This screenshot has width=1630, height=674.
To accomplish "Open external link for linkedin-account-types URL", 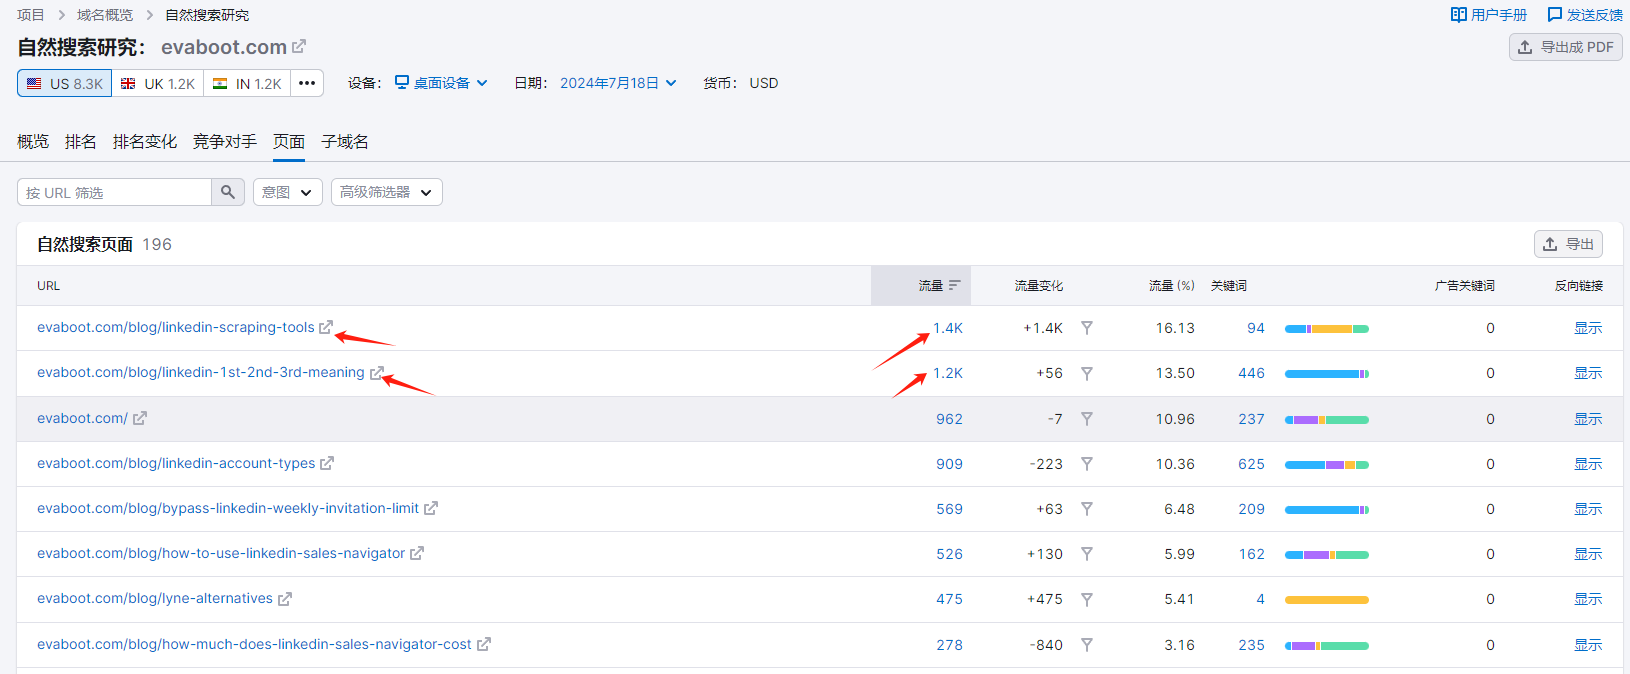I will pyautogui.click(x=327, y=463).
